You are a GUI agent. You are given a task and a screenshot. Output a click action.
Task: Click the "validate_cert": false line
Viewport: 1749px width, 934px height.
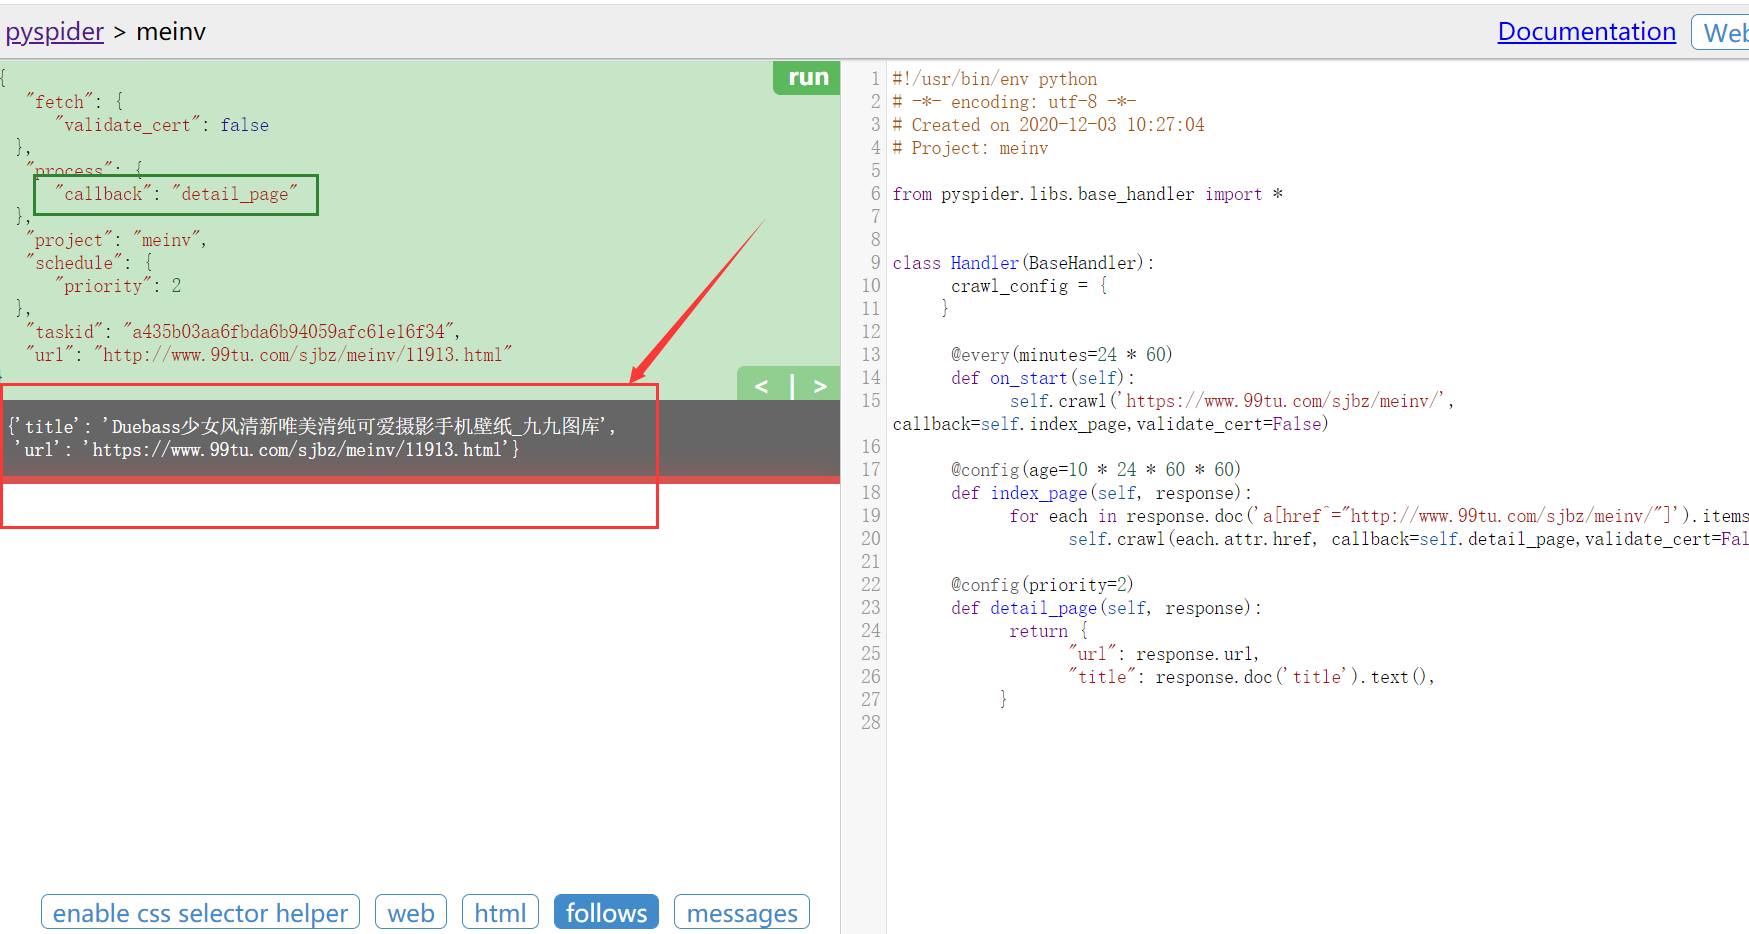(162, 125)
